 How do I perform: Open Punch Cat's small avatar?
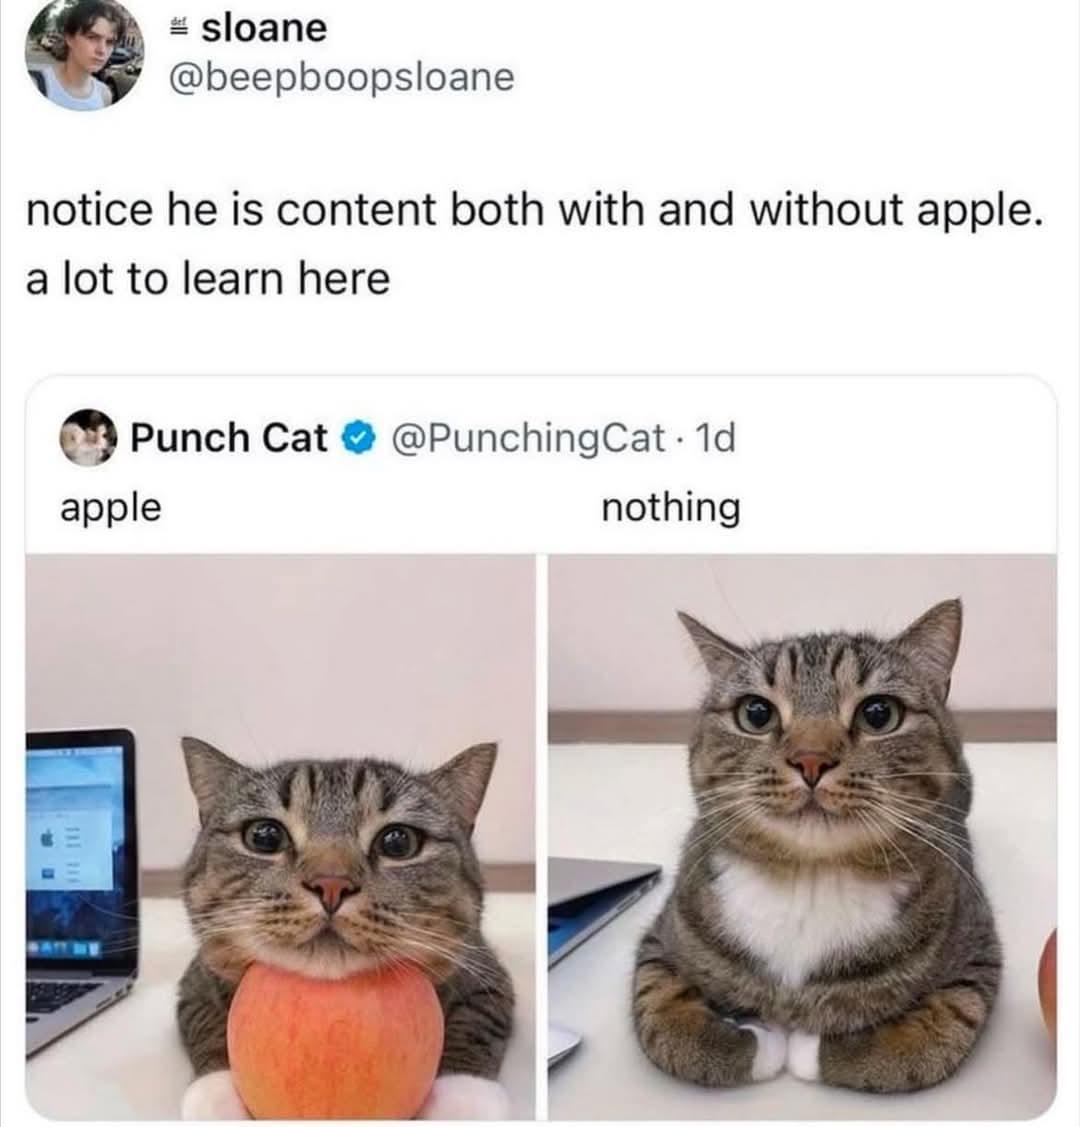pyautogui.click(x=88, y=438)
